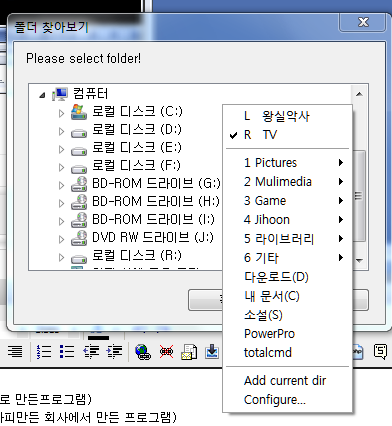Click the drive icon for 로컬 디스크 (D:)
This screenshot has height=426, width=392.
click(79, 133)
